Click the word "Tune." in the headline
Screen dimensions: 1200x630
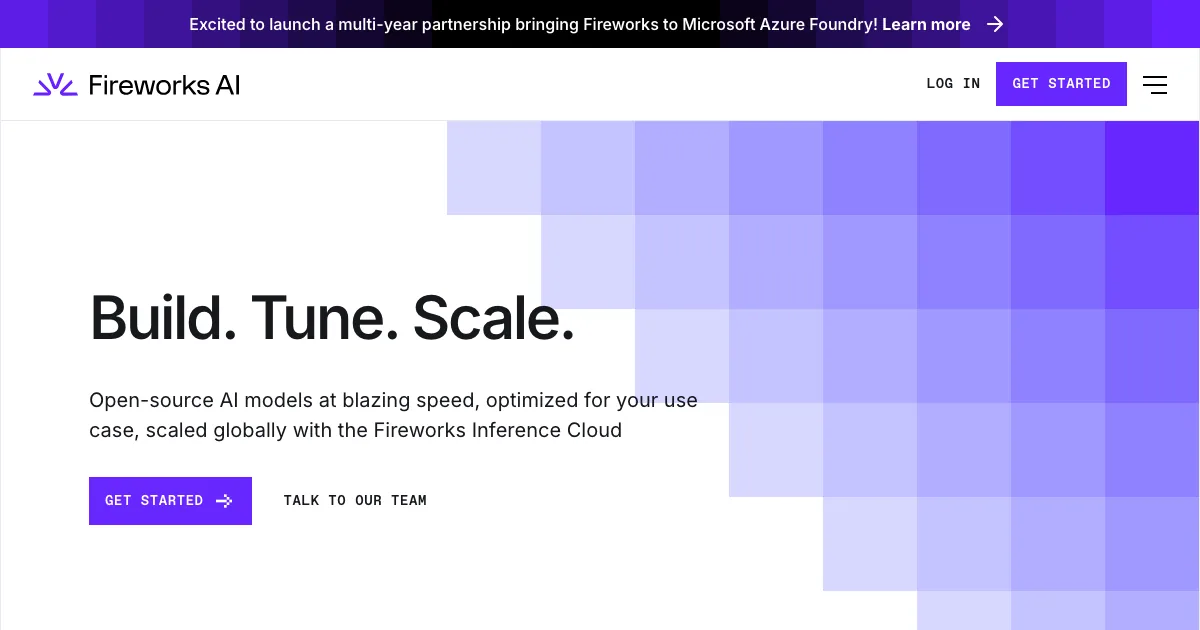324,318
